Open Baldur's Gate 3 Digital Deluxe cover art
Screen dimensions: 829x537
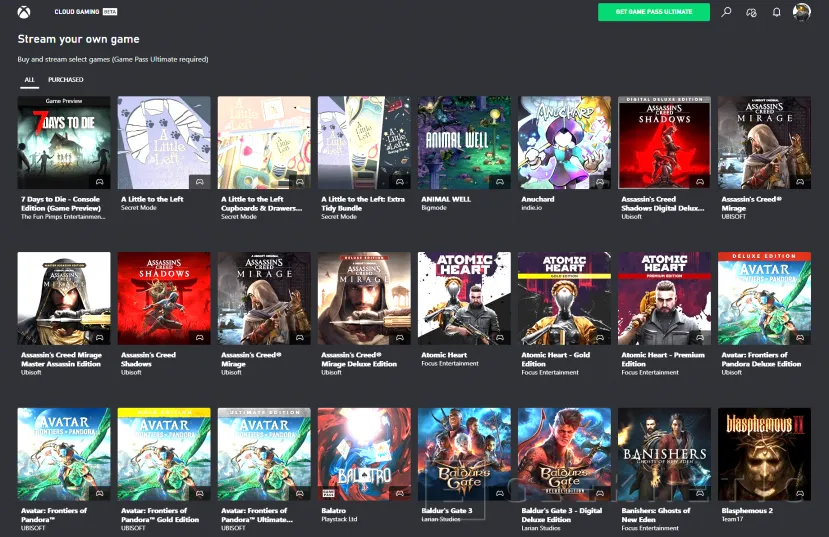[564, 454]
